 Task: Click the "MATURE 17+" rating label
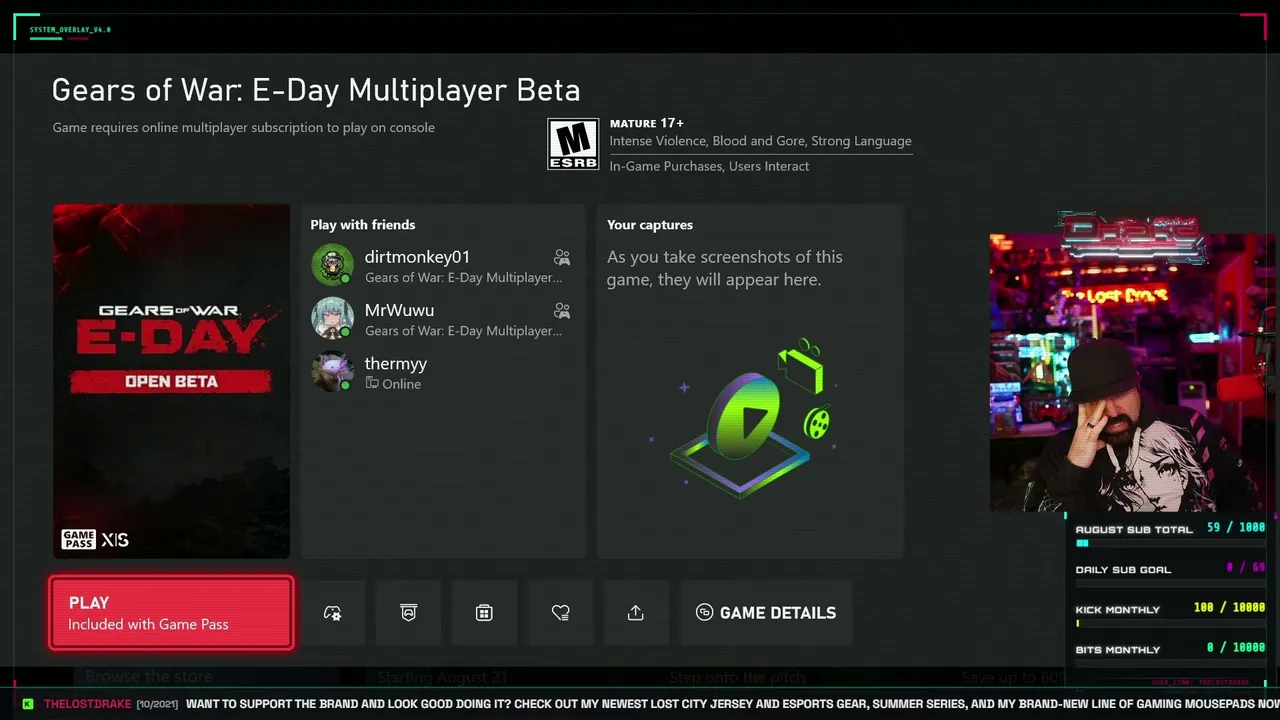647,123
